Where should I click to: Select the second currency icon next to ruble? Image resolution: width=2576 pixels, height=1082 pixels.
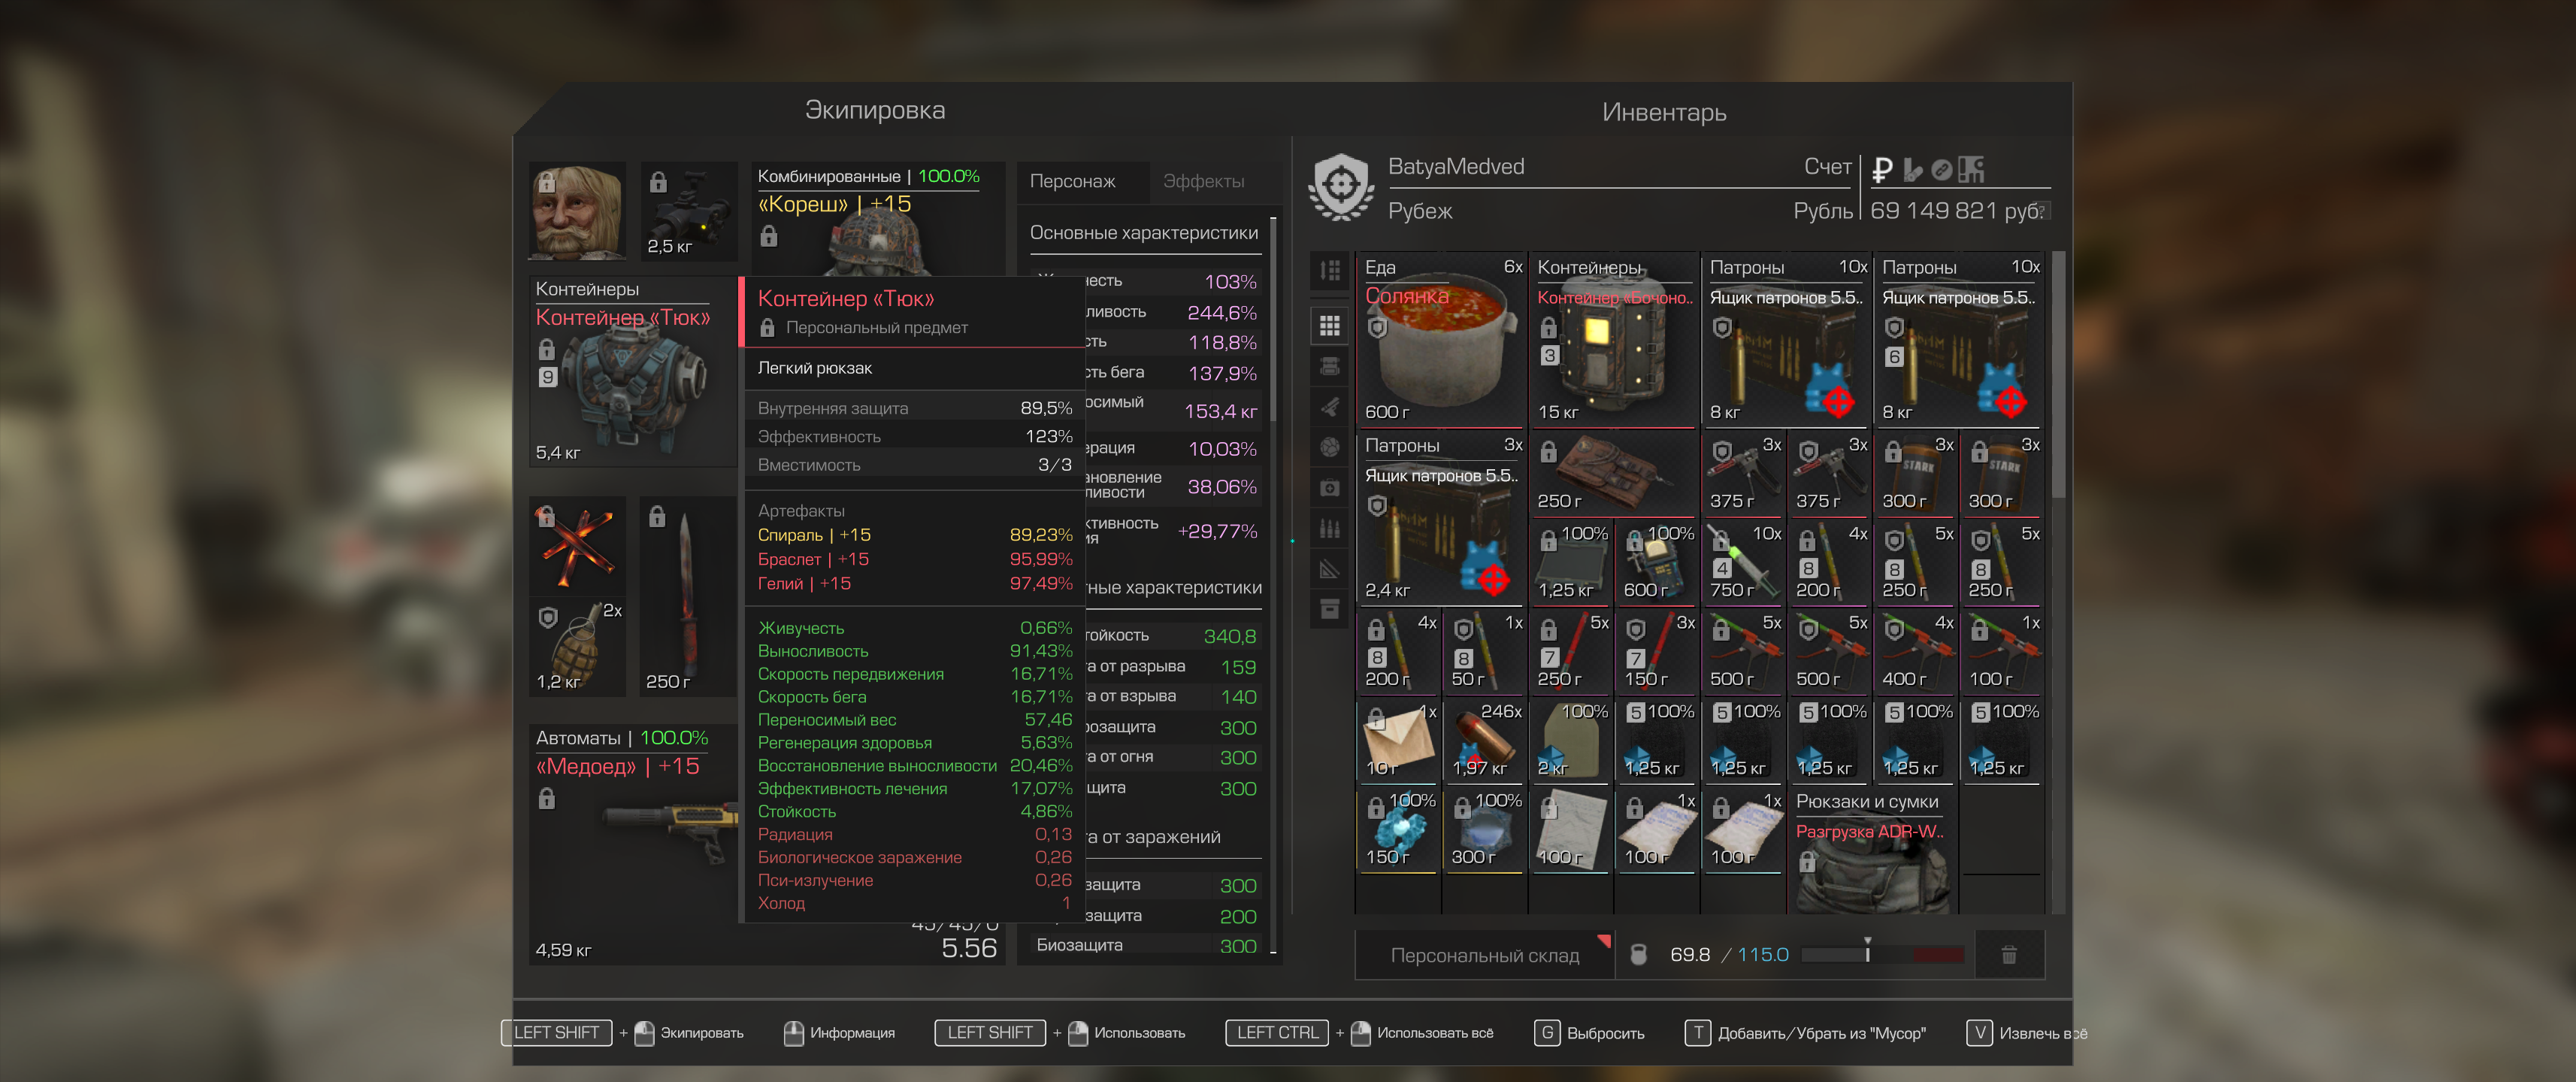tap(1912, 170)
